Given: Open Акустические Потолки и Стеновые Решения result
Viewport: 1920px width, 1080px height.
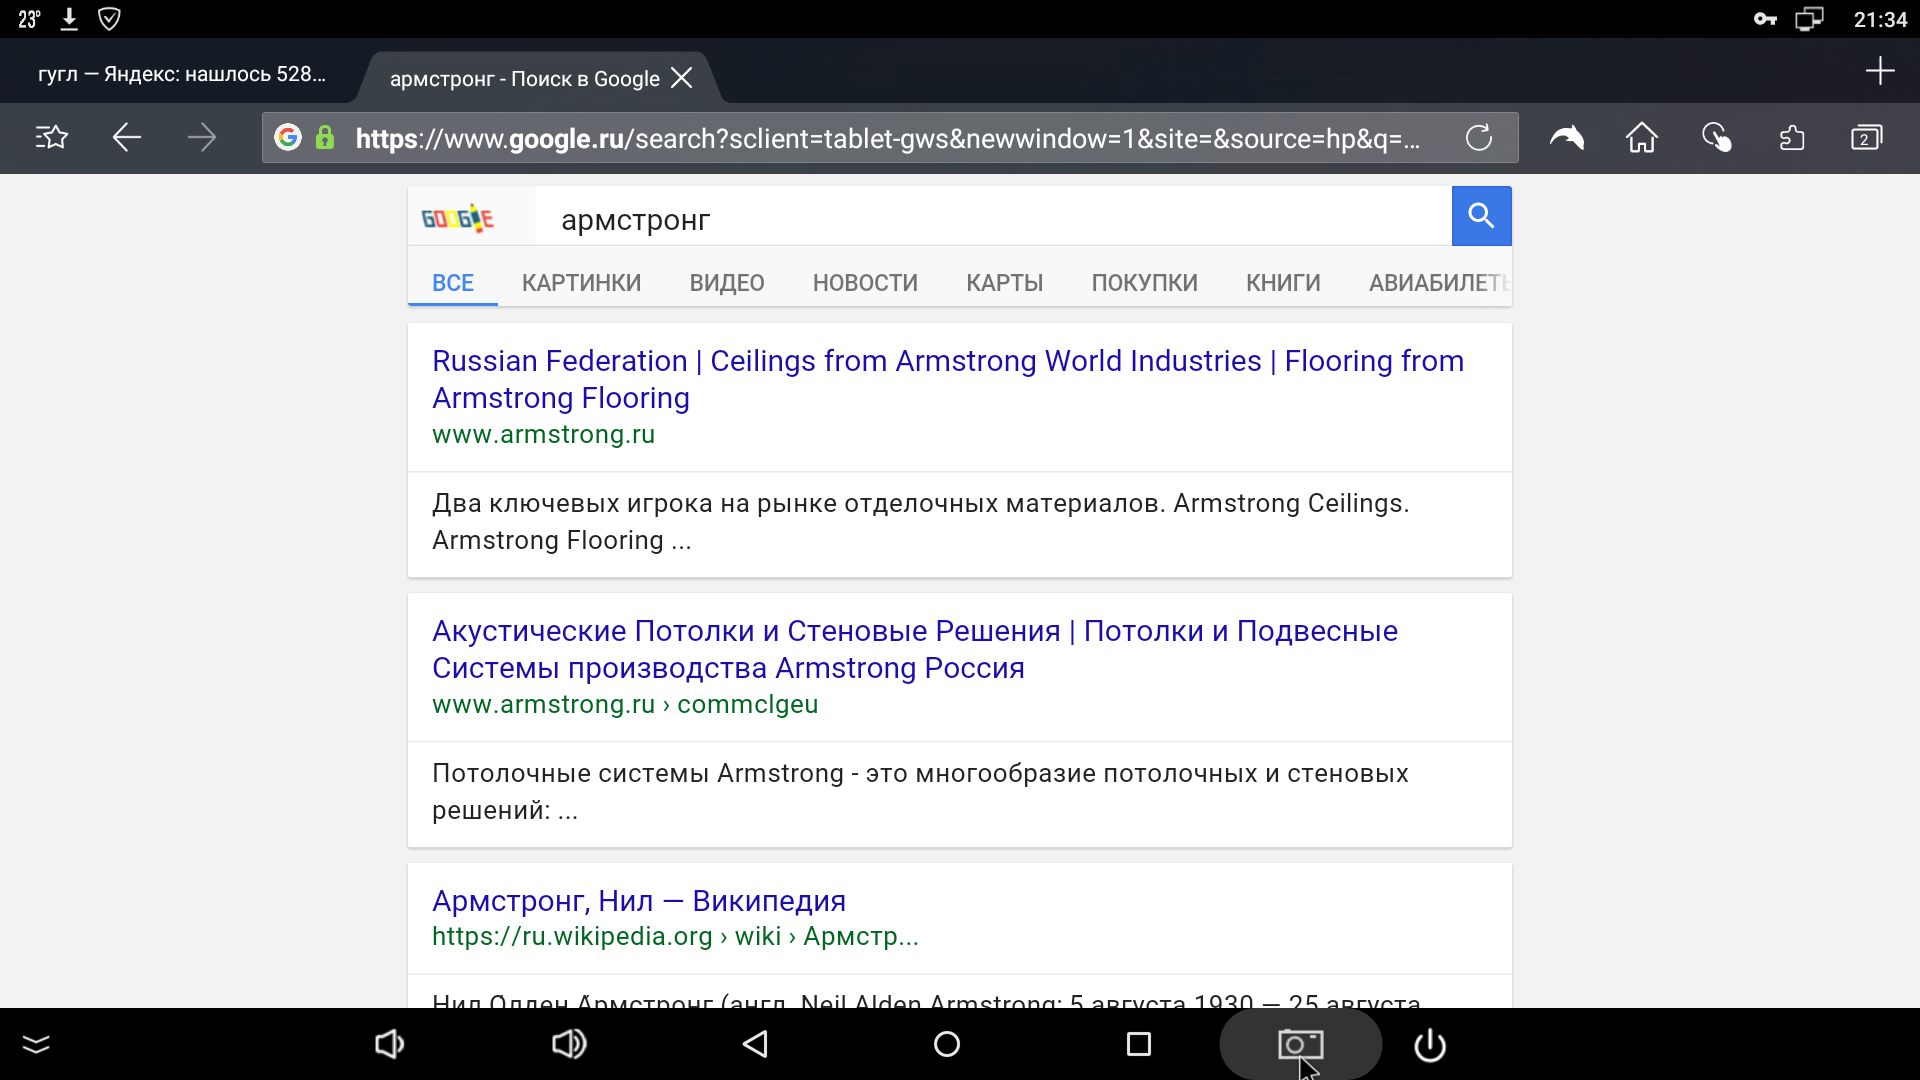Looking at the screenshot, I should pos(915,649).
